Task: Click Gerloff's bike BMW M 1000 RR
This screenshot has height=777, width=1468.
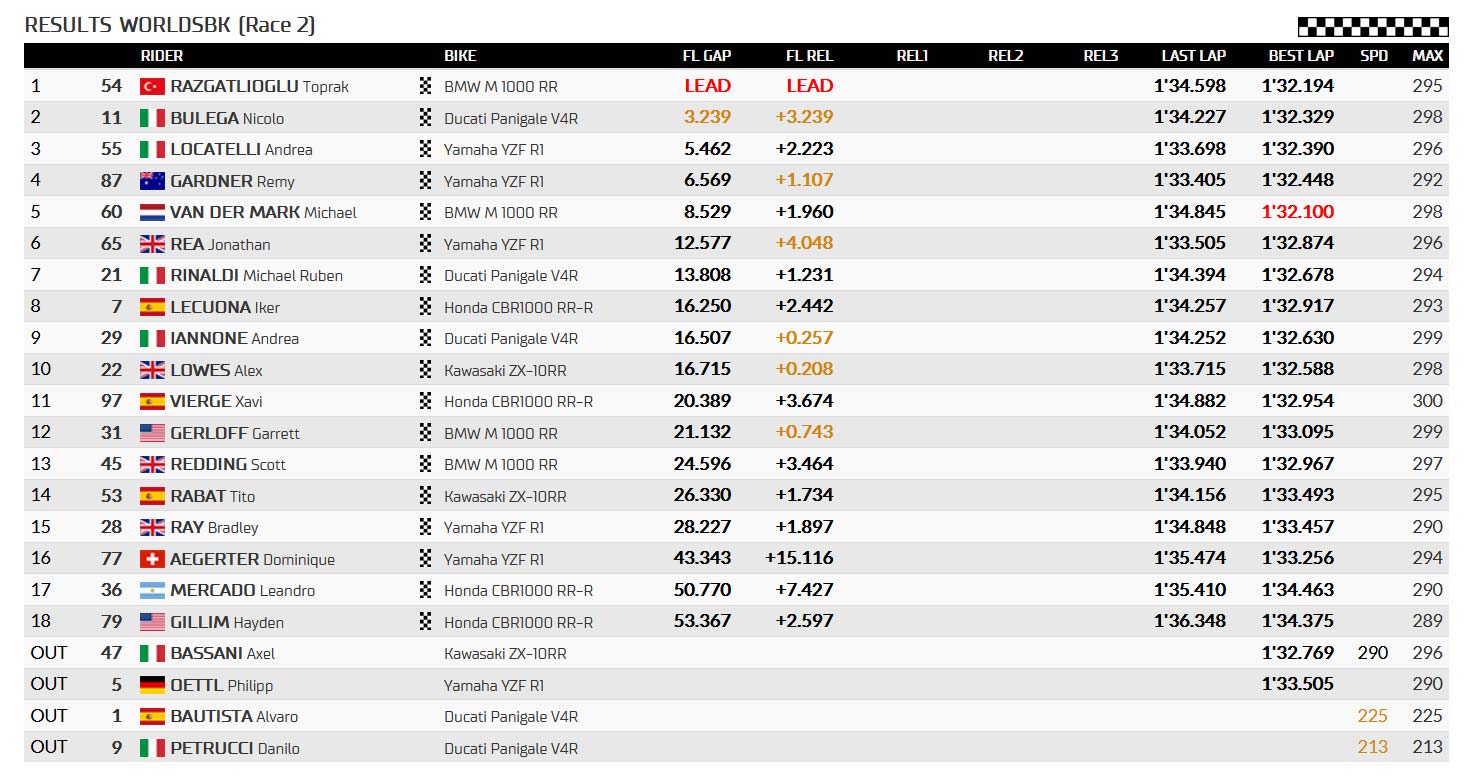Action: point(501,433)
